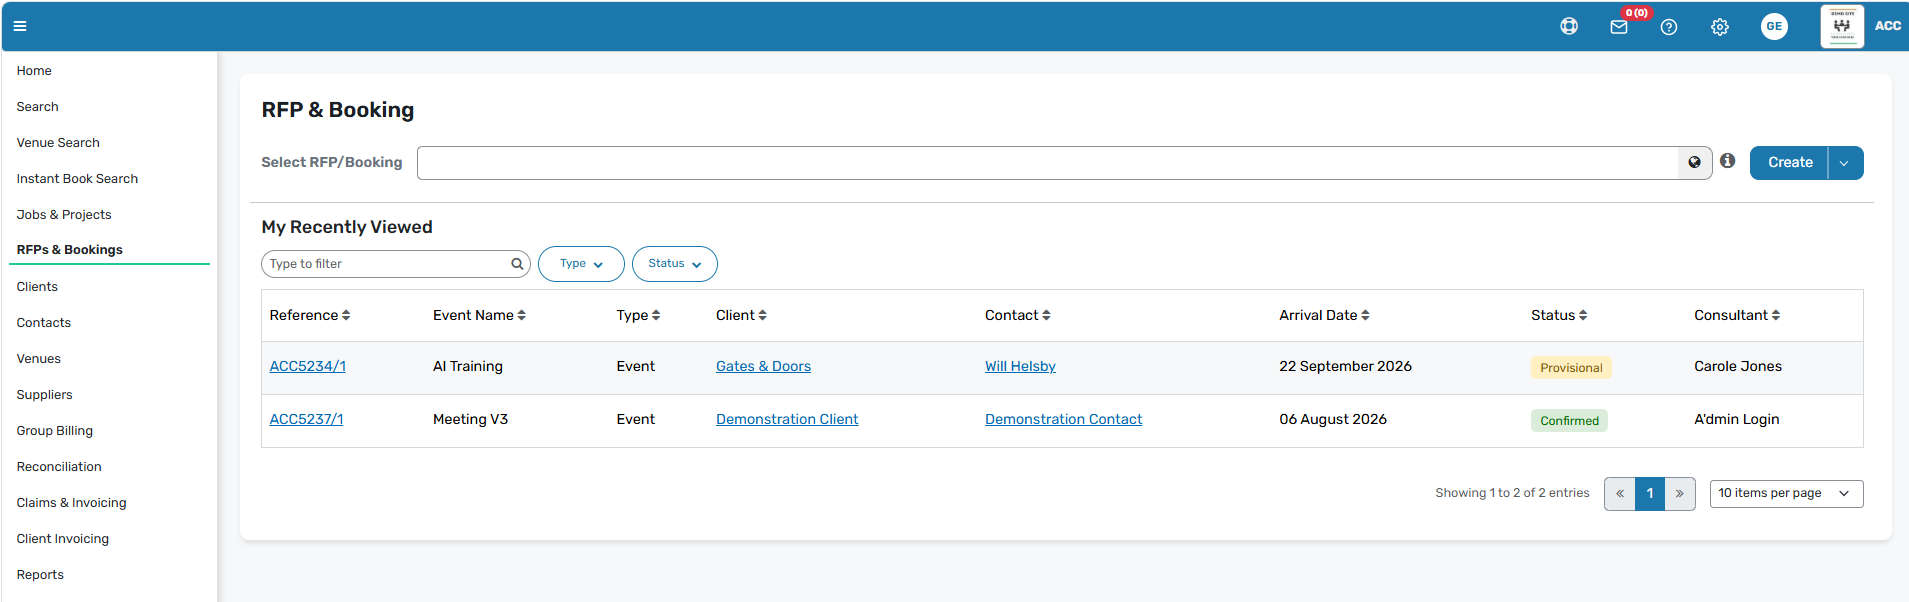Open the hamburger menu icon
Viewport: 1909px width, 602px height.
[x=20, y=26]
